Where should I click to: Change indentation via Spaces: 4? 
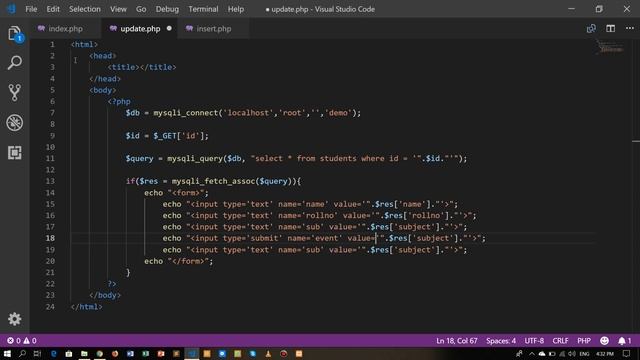501,340
